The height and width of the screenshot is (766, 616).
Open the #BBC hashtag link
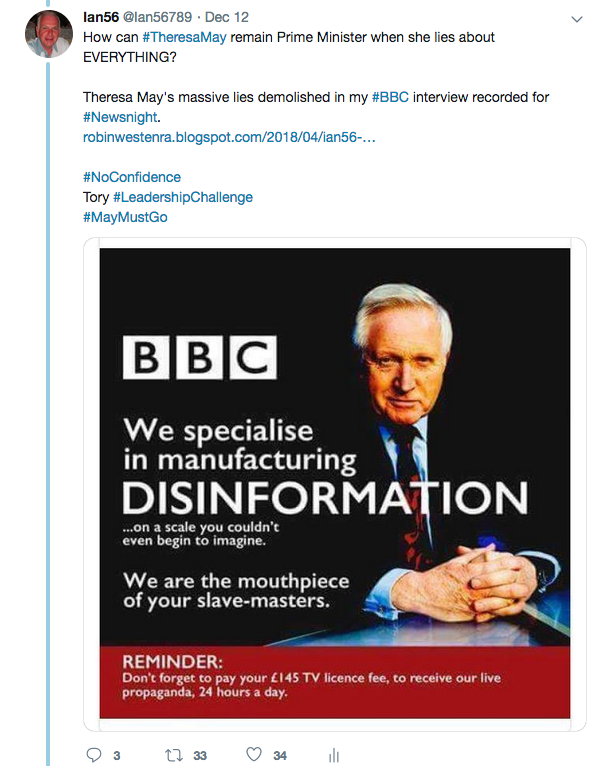tap(390, 97)
